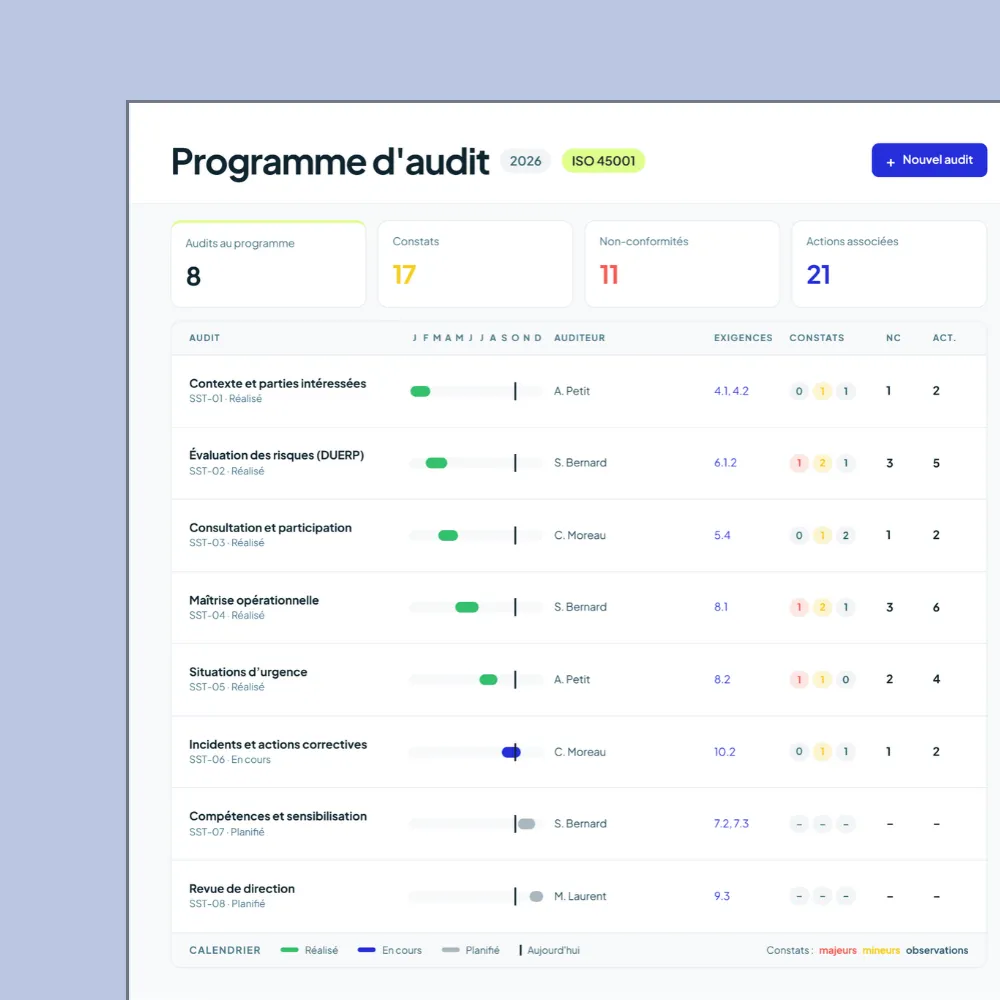Follow the 7.2, 7.3 requirements link
This screenshot has width=1000, height=1000.
tap(732, 824)
